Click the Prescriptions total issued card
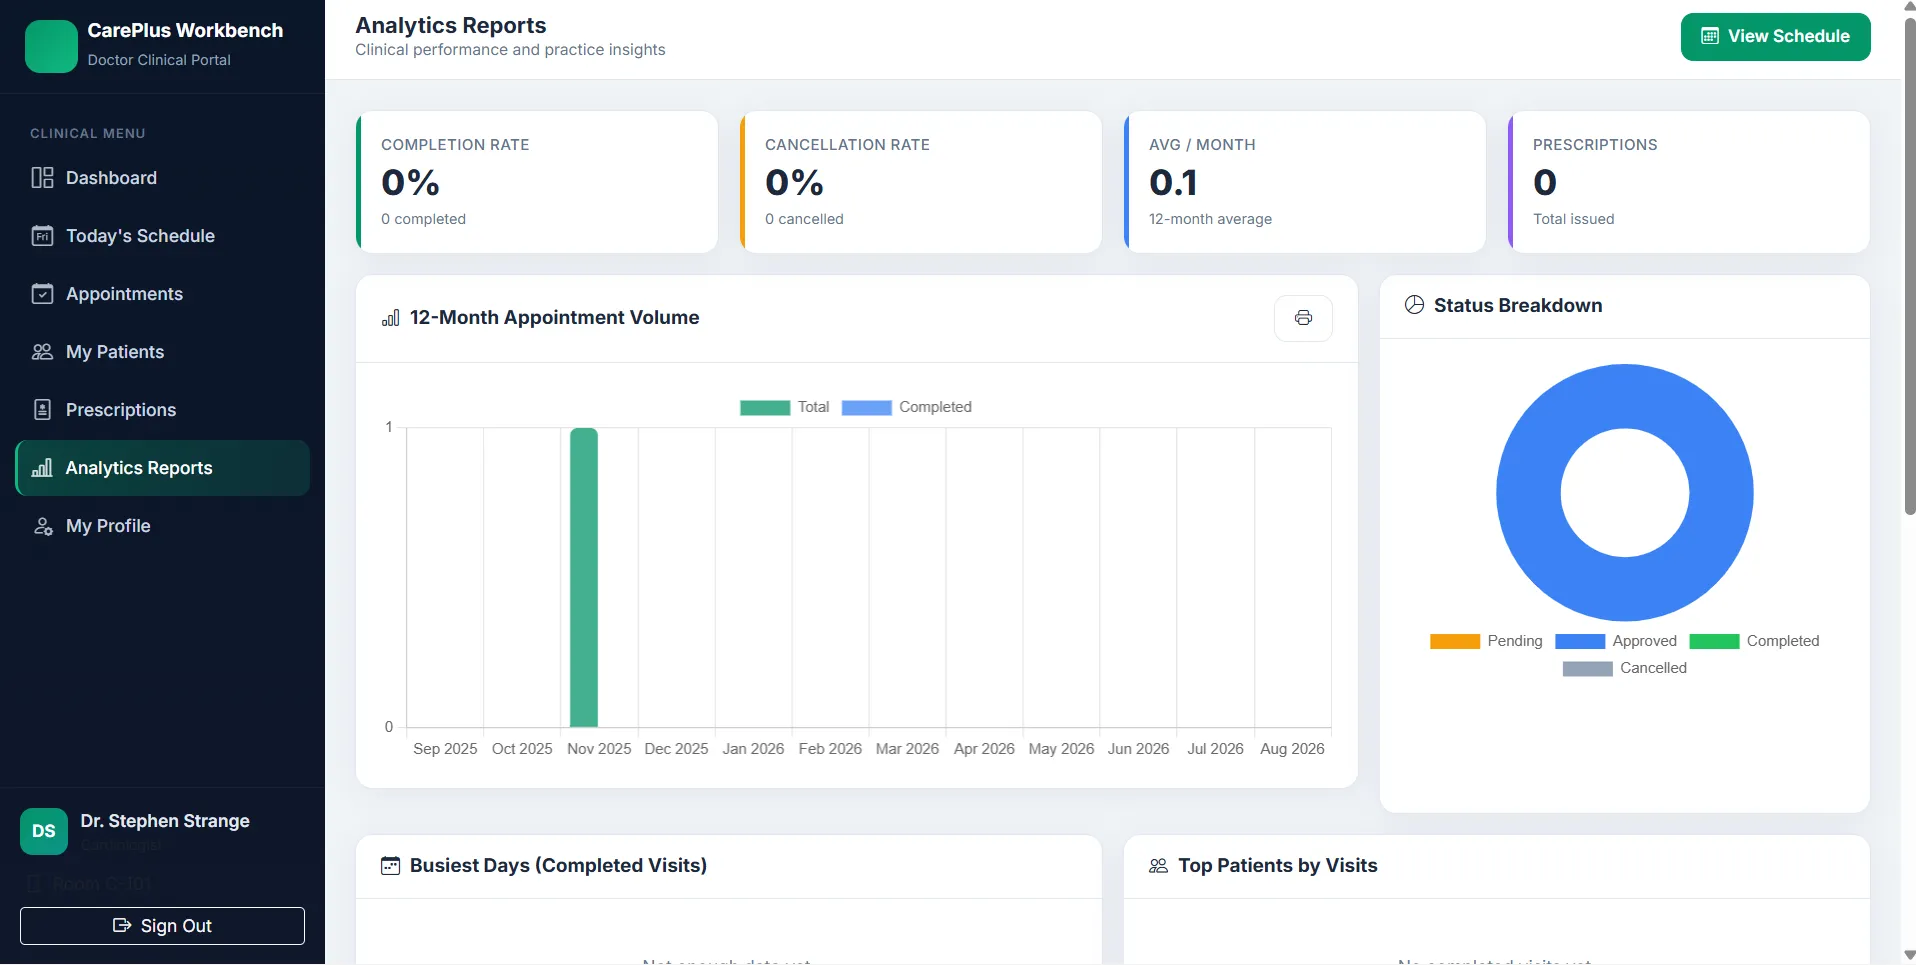The width and height of the screenshot is (1916, 965). point(1689,182)
